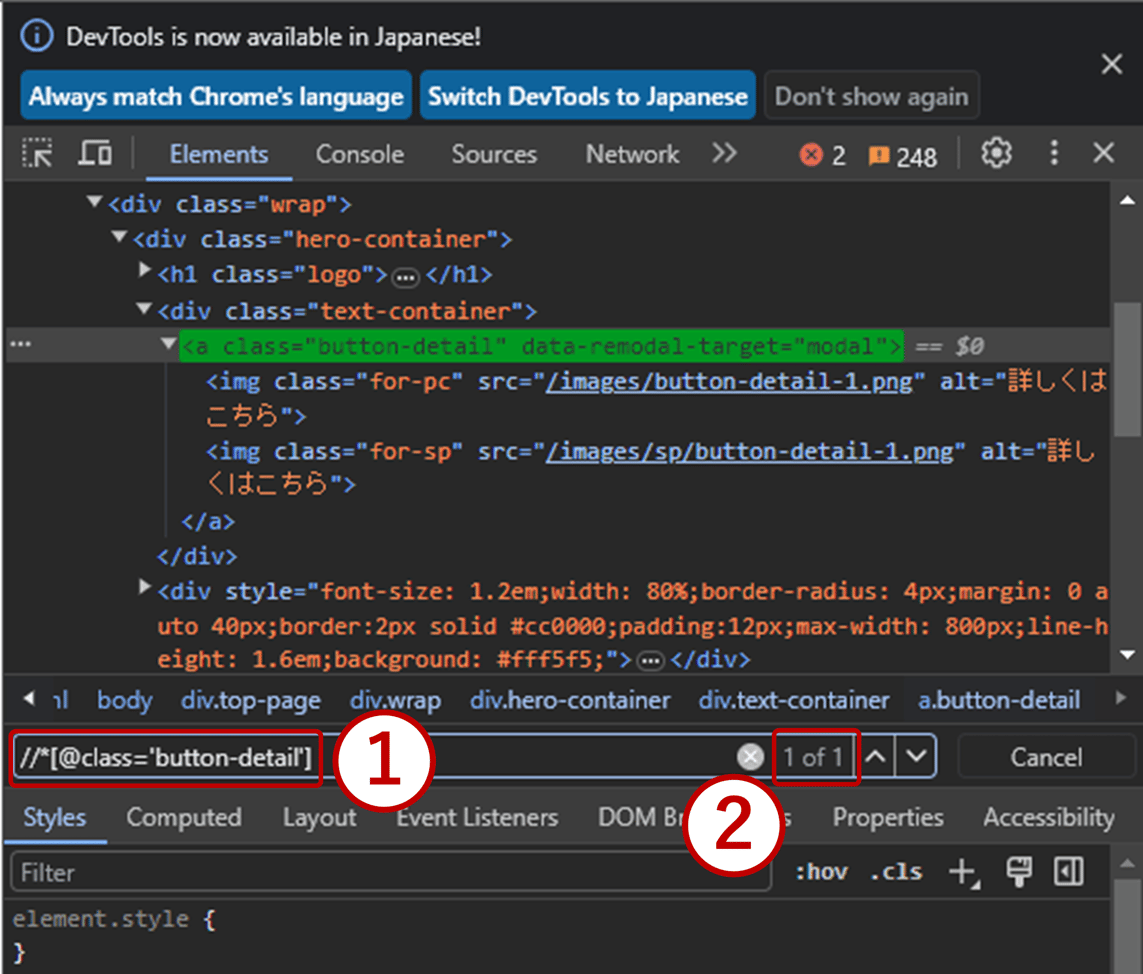Click Switch DevTools to Japanese
1143x974 pixels.
587,95
